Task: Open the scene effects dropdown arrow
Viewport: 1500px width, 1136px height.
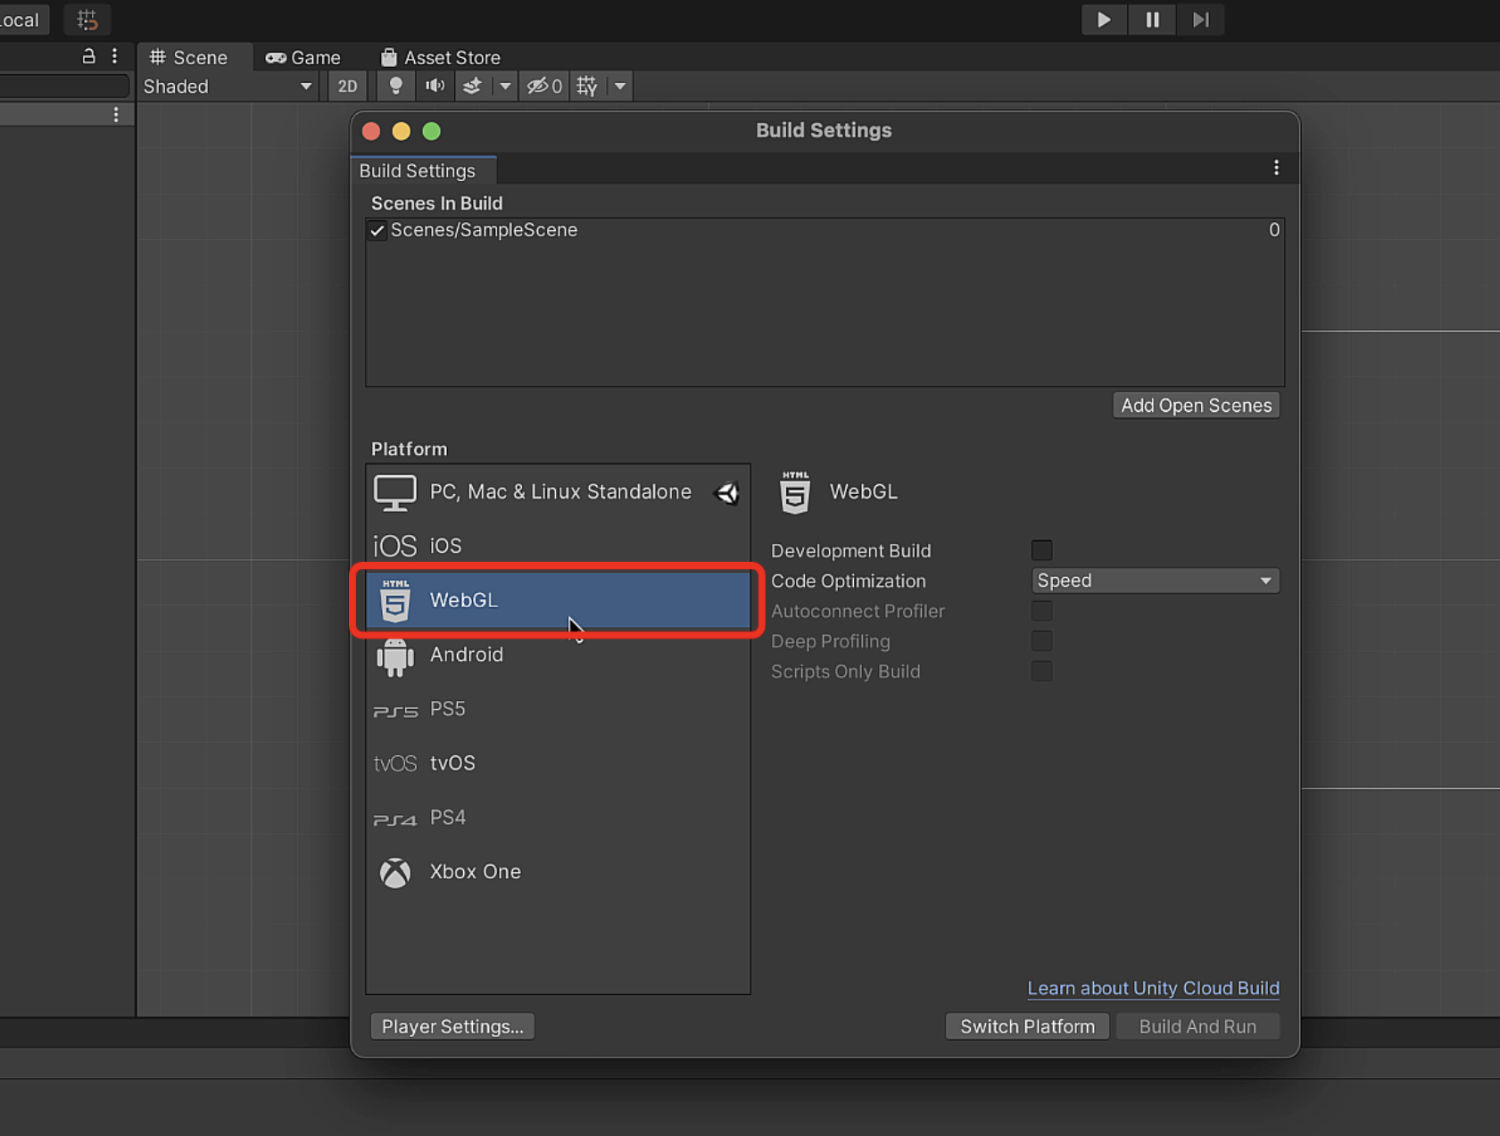Action: [505, 87]
